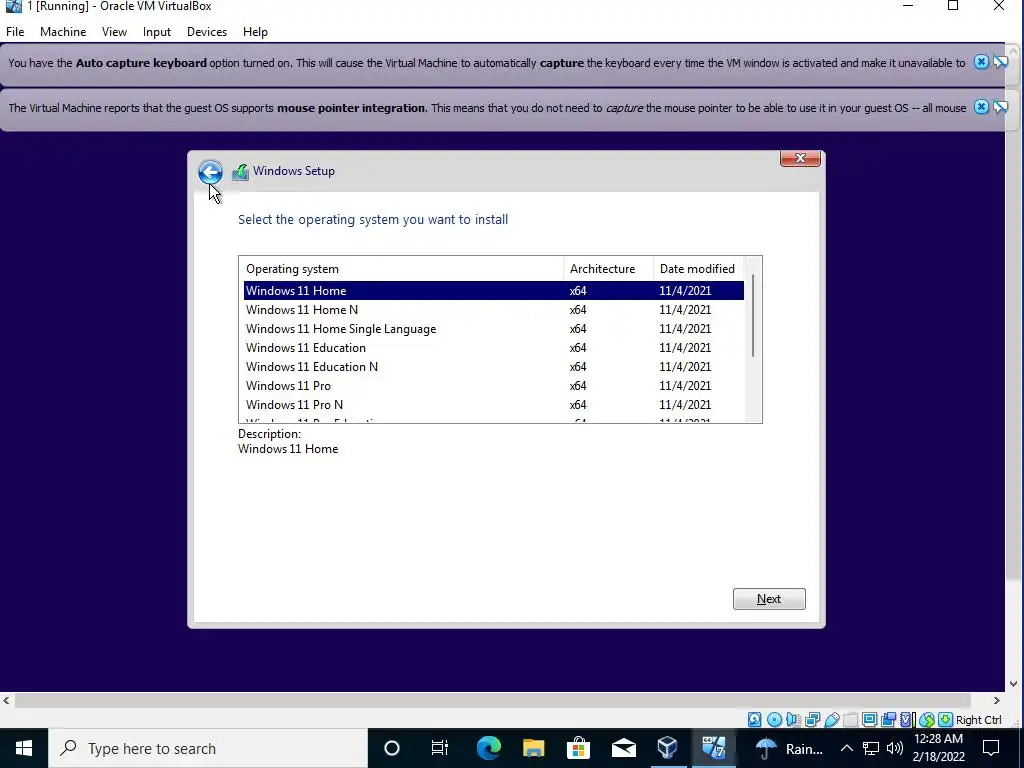Click the Architecture column header
The image size is (1024, 768).
(x=609, y=268)
